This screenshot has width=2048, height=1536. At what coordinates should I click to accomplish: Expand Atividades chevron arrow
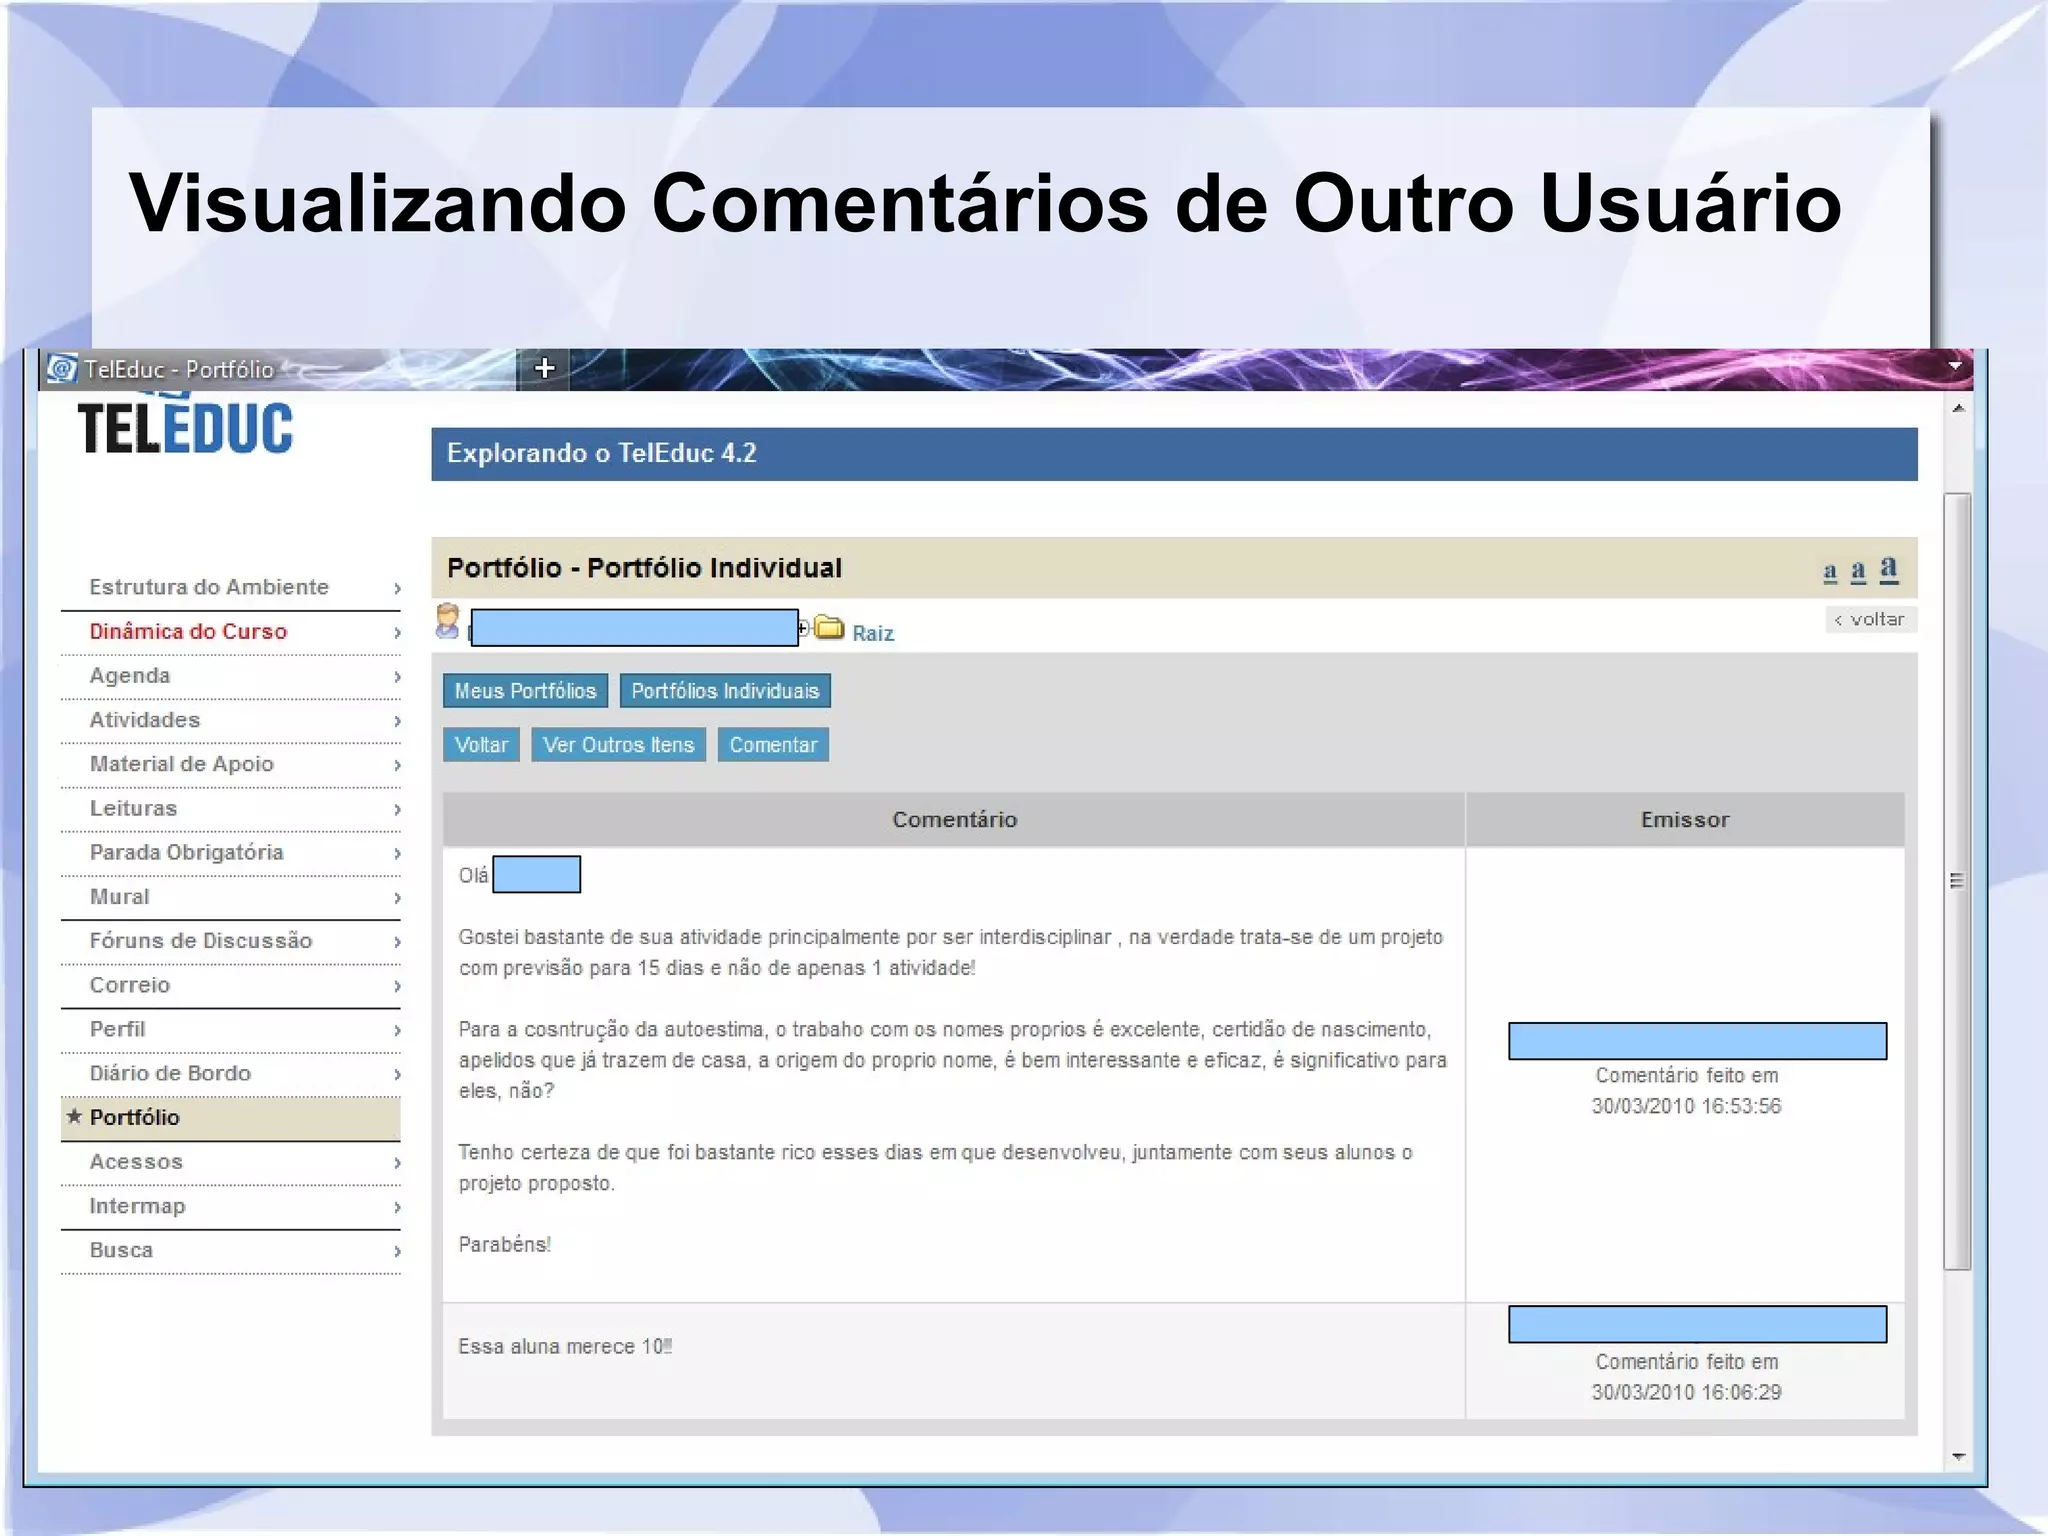coord(397,721)
